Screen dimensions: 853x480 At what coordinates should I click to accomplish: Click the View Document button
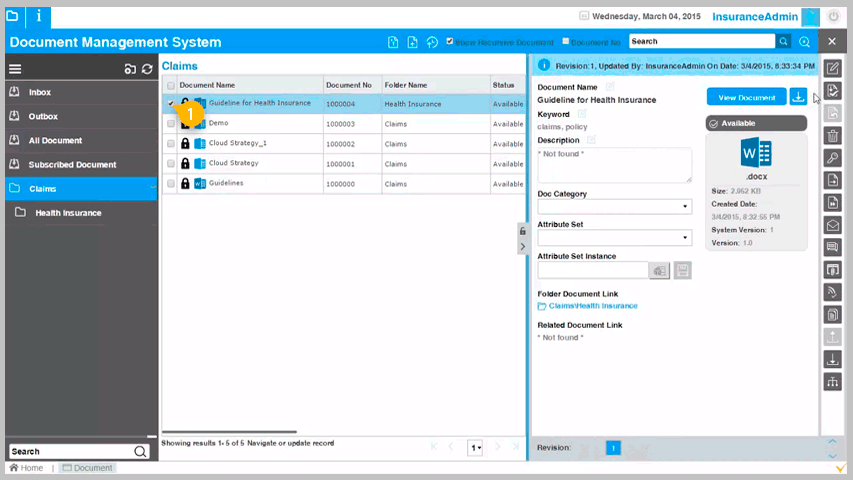click(746, 97)
